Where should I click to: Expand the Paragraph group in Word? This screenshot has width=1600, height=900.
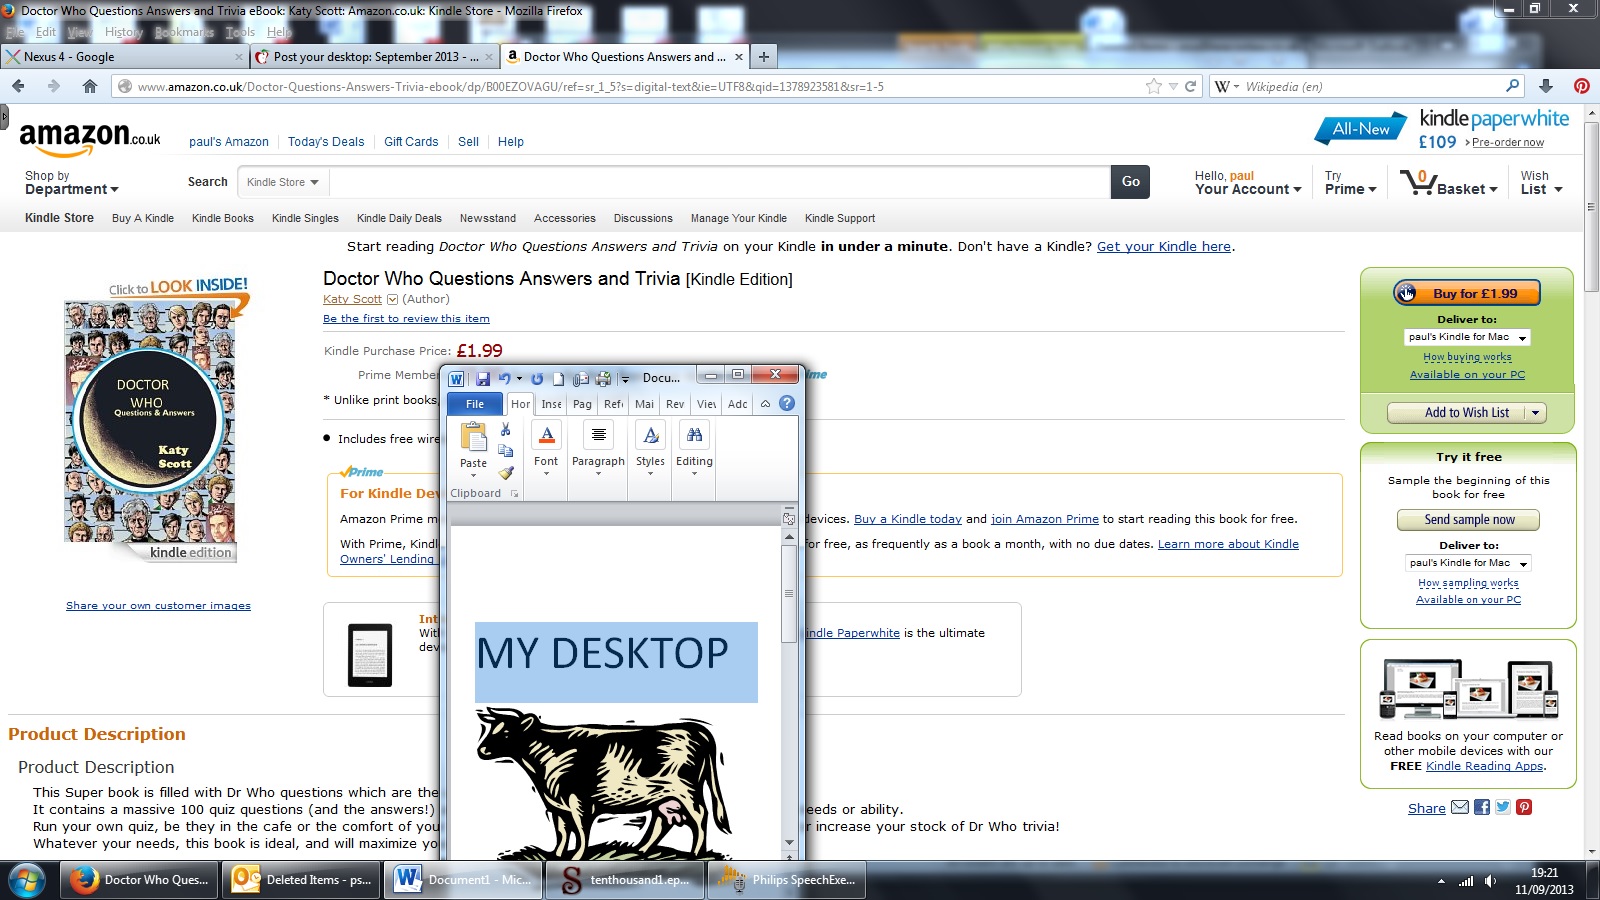click(598, 448)
